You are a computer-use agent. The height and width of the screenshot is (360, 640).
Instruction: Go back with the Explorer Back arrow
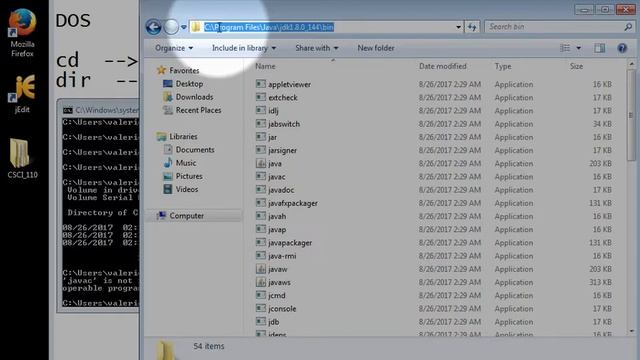[153, 27]
